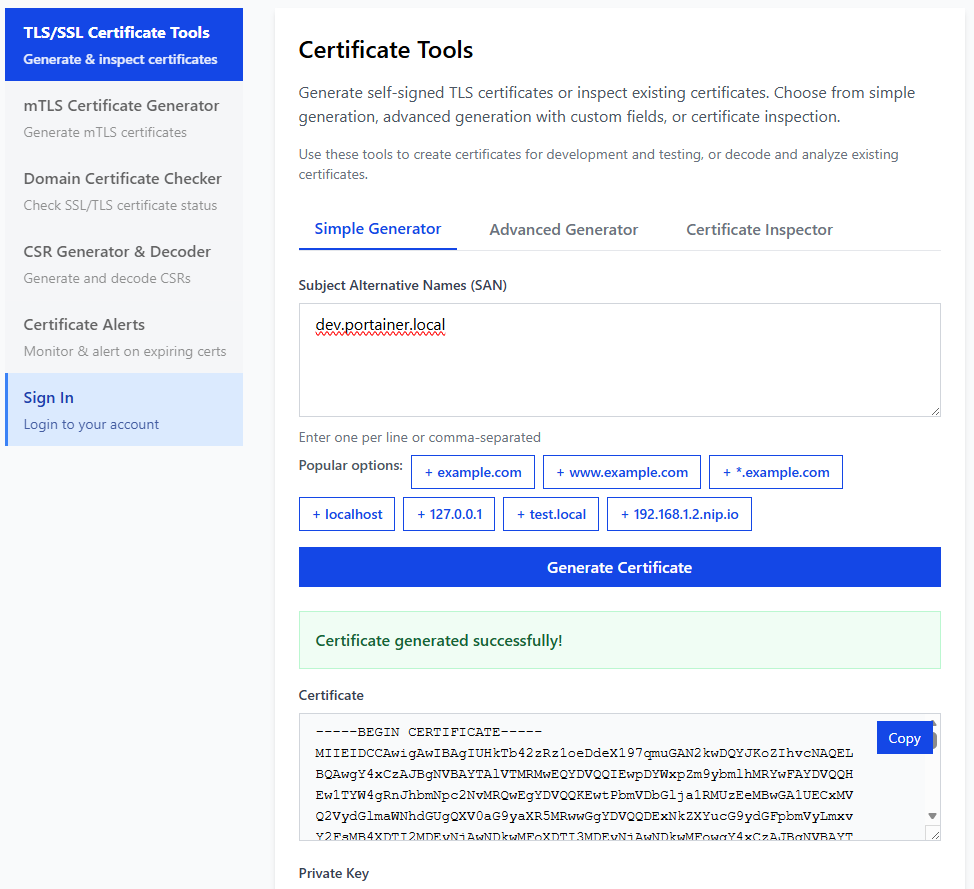Image resolution: width=974 pixels, height=889 pixels.
Task: Add 127.0.0.1 popular option
Action: pyautogui.click(x=449, y=514)
